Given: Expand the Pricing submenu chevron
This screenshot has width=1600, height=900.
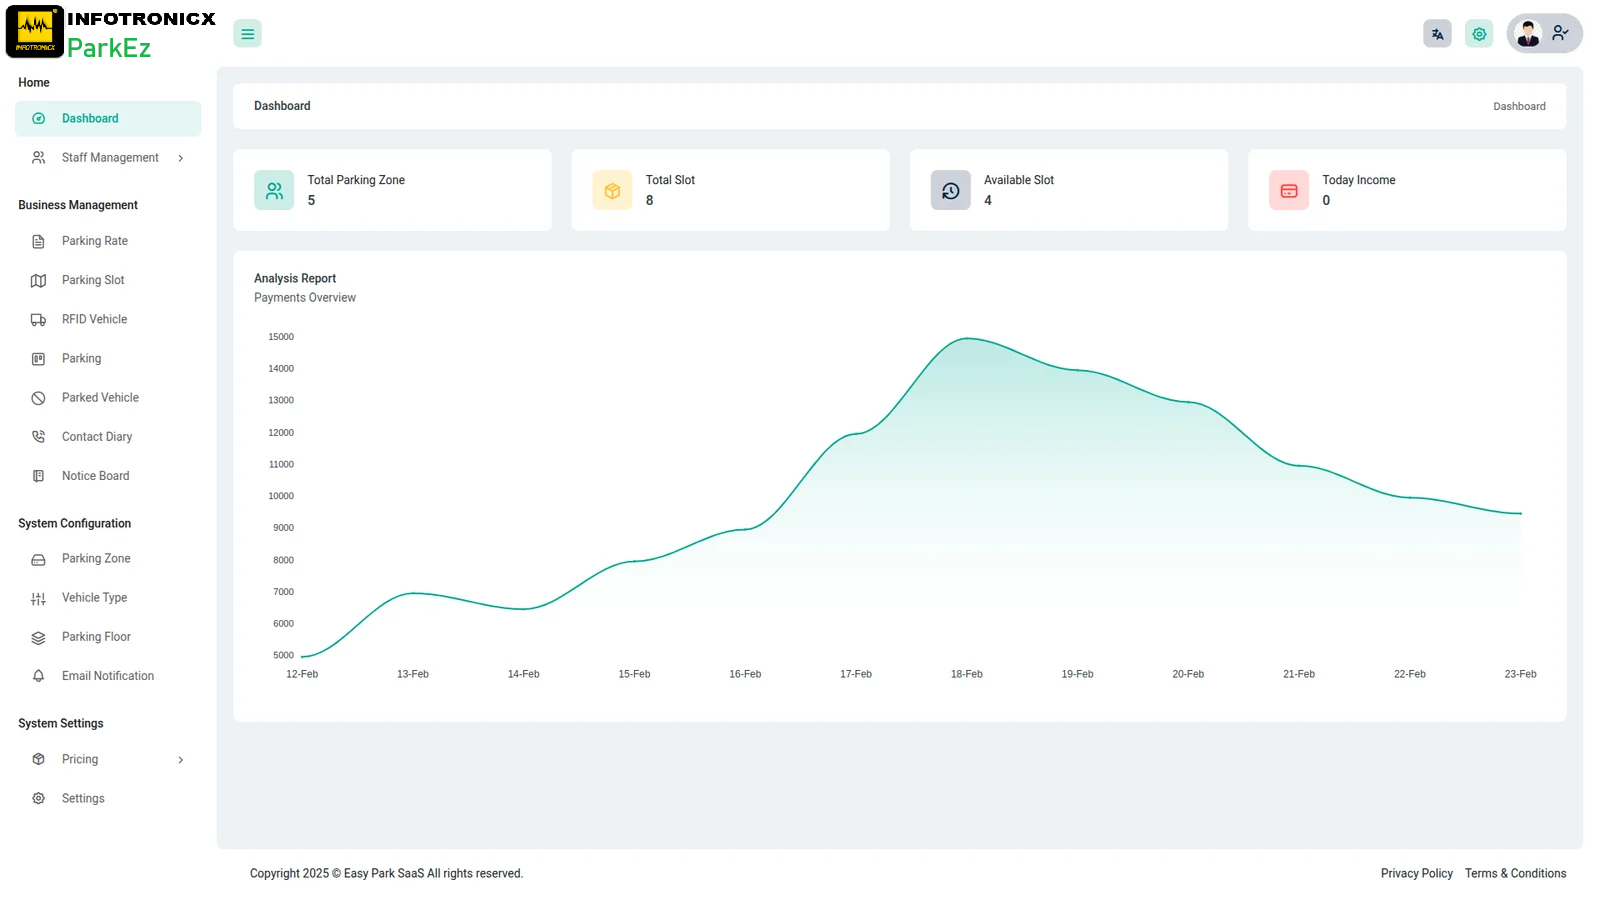Looking at the screenshot, I should (x=180, y=760).
